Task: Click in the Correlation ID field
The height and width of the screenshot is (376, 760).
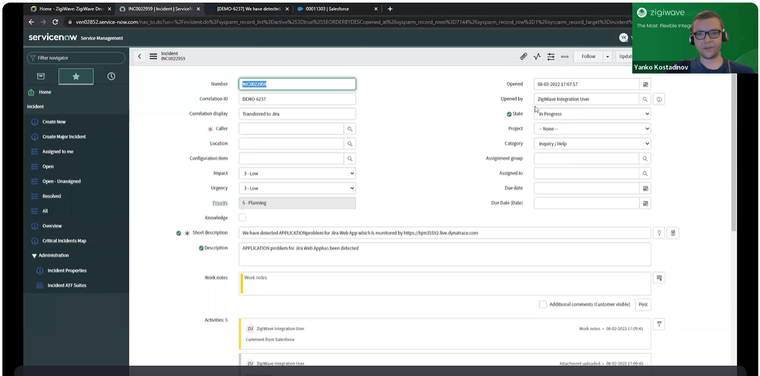Action: click(297, 99)
